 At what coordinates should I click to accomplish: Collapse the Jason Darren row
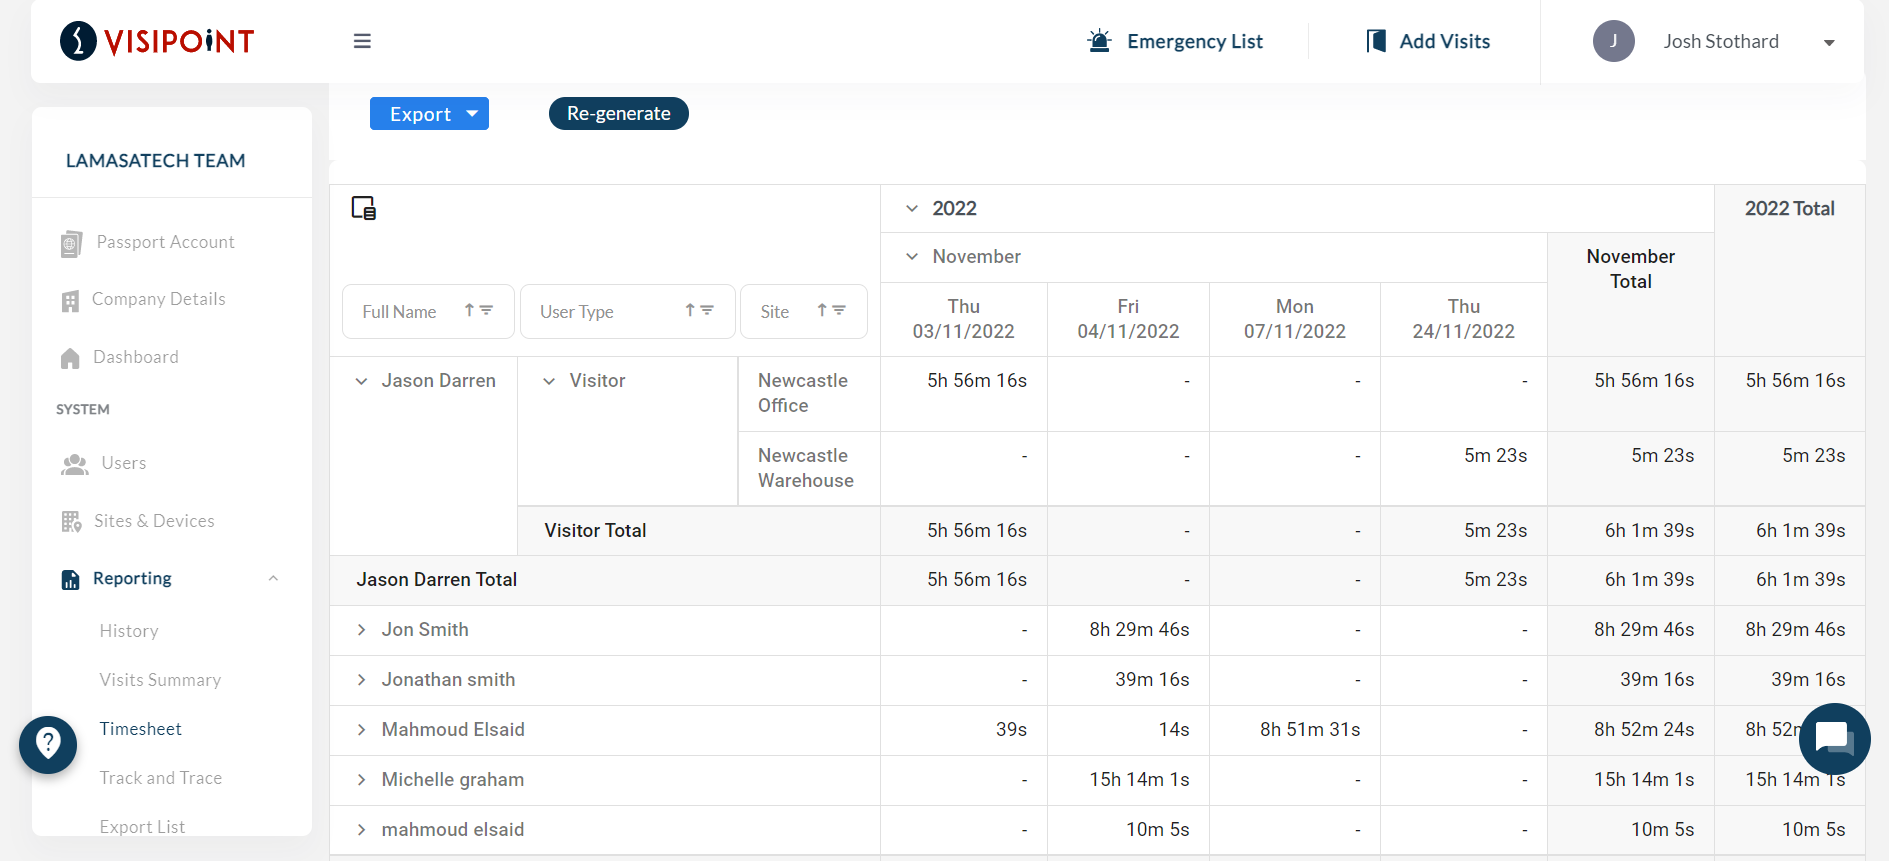tap(361, 381)
